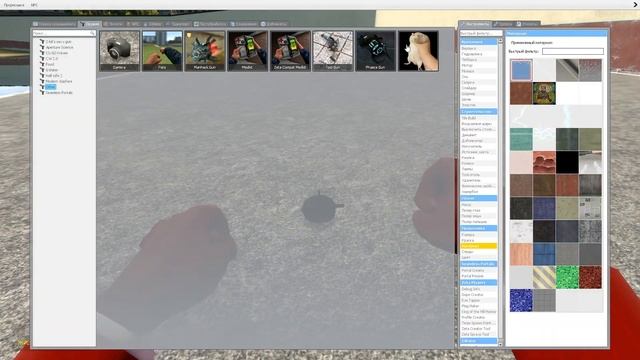Pick the Manhack Gun thumbnail
Viewport: 640px width, 360px height.
[x=204, y=51]
